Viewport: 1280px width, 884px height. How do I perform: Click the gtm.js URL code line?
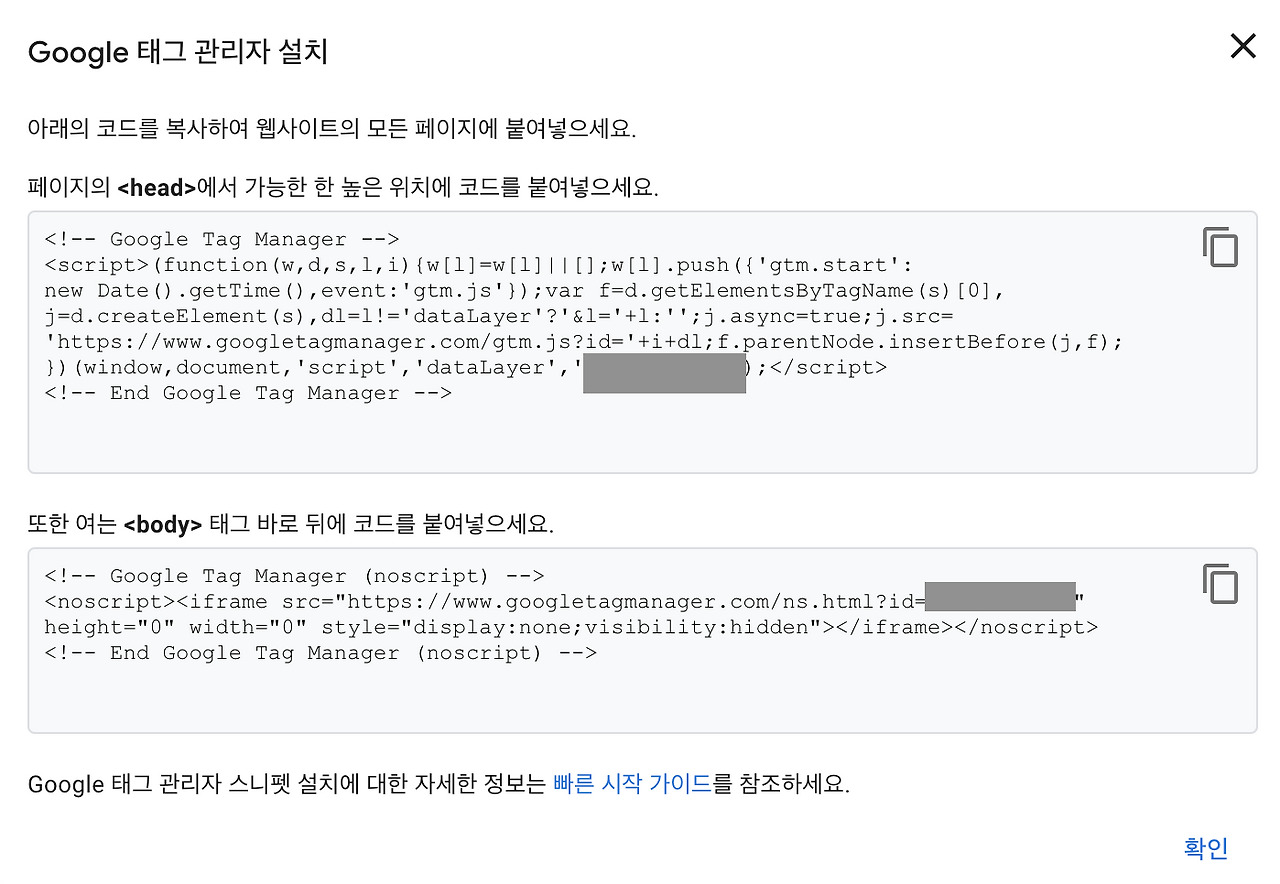coord(584,342)
